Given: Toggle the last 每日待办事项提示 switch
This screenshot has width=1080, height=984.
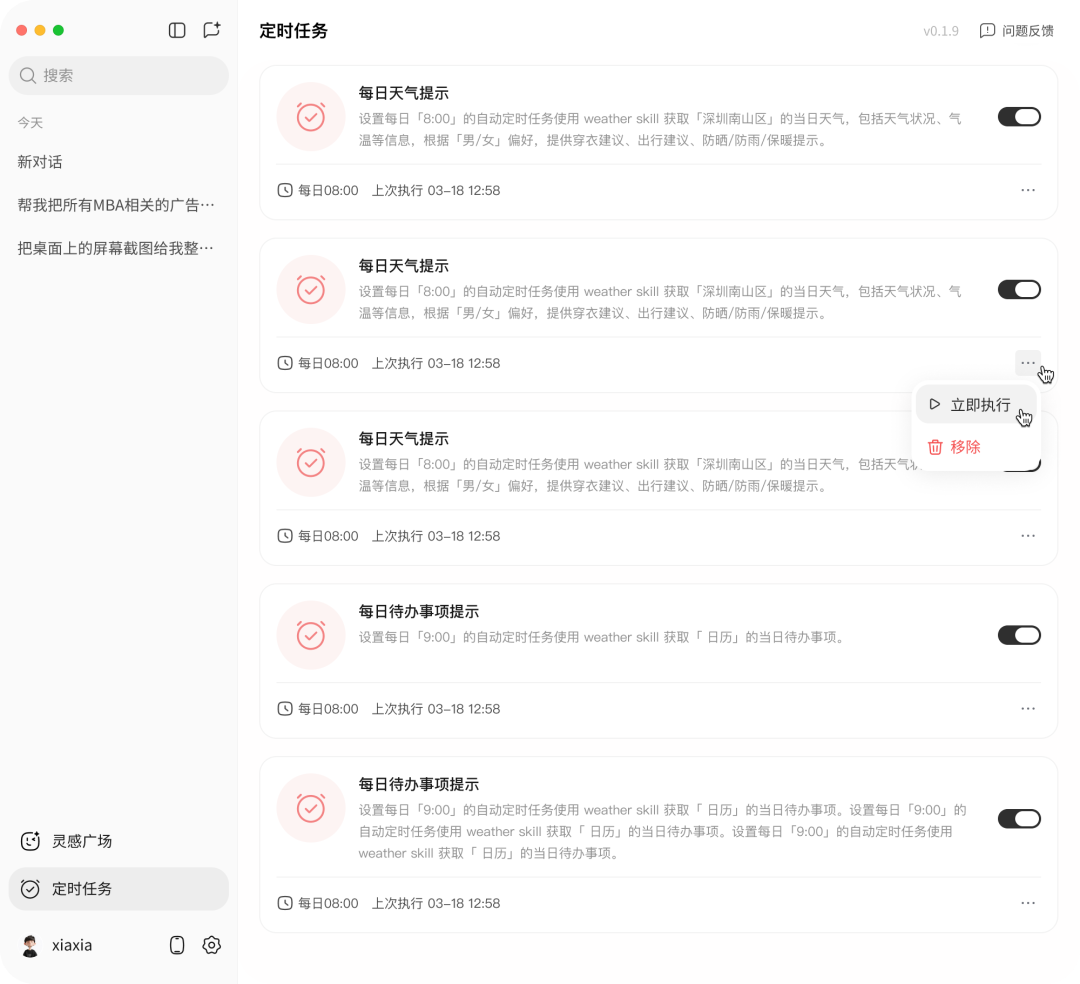Looking at the screenshot, I should click(x=1019, y=819).
